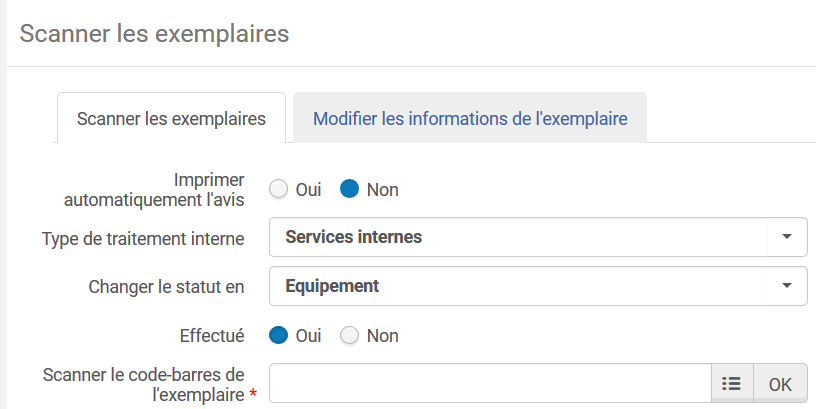Viewport: 816px width, 409px height.
Task: Select Oui for Imprimer automatiquement l'avis
Action: (279, 189)
